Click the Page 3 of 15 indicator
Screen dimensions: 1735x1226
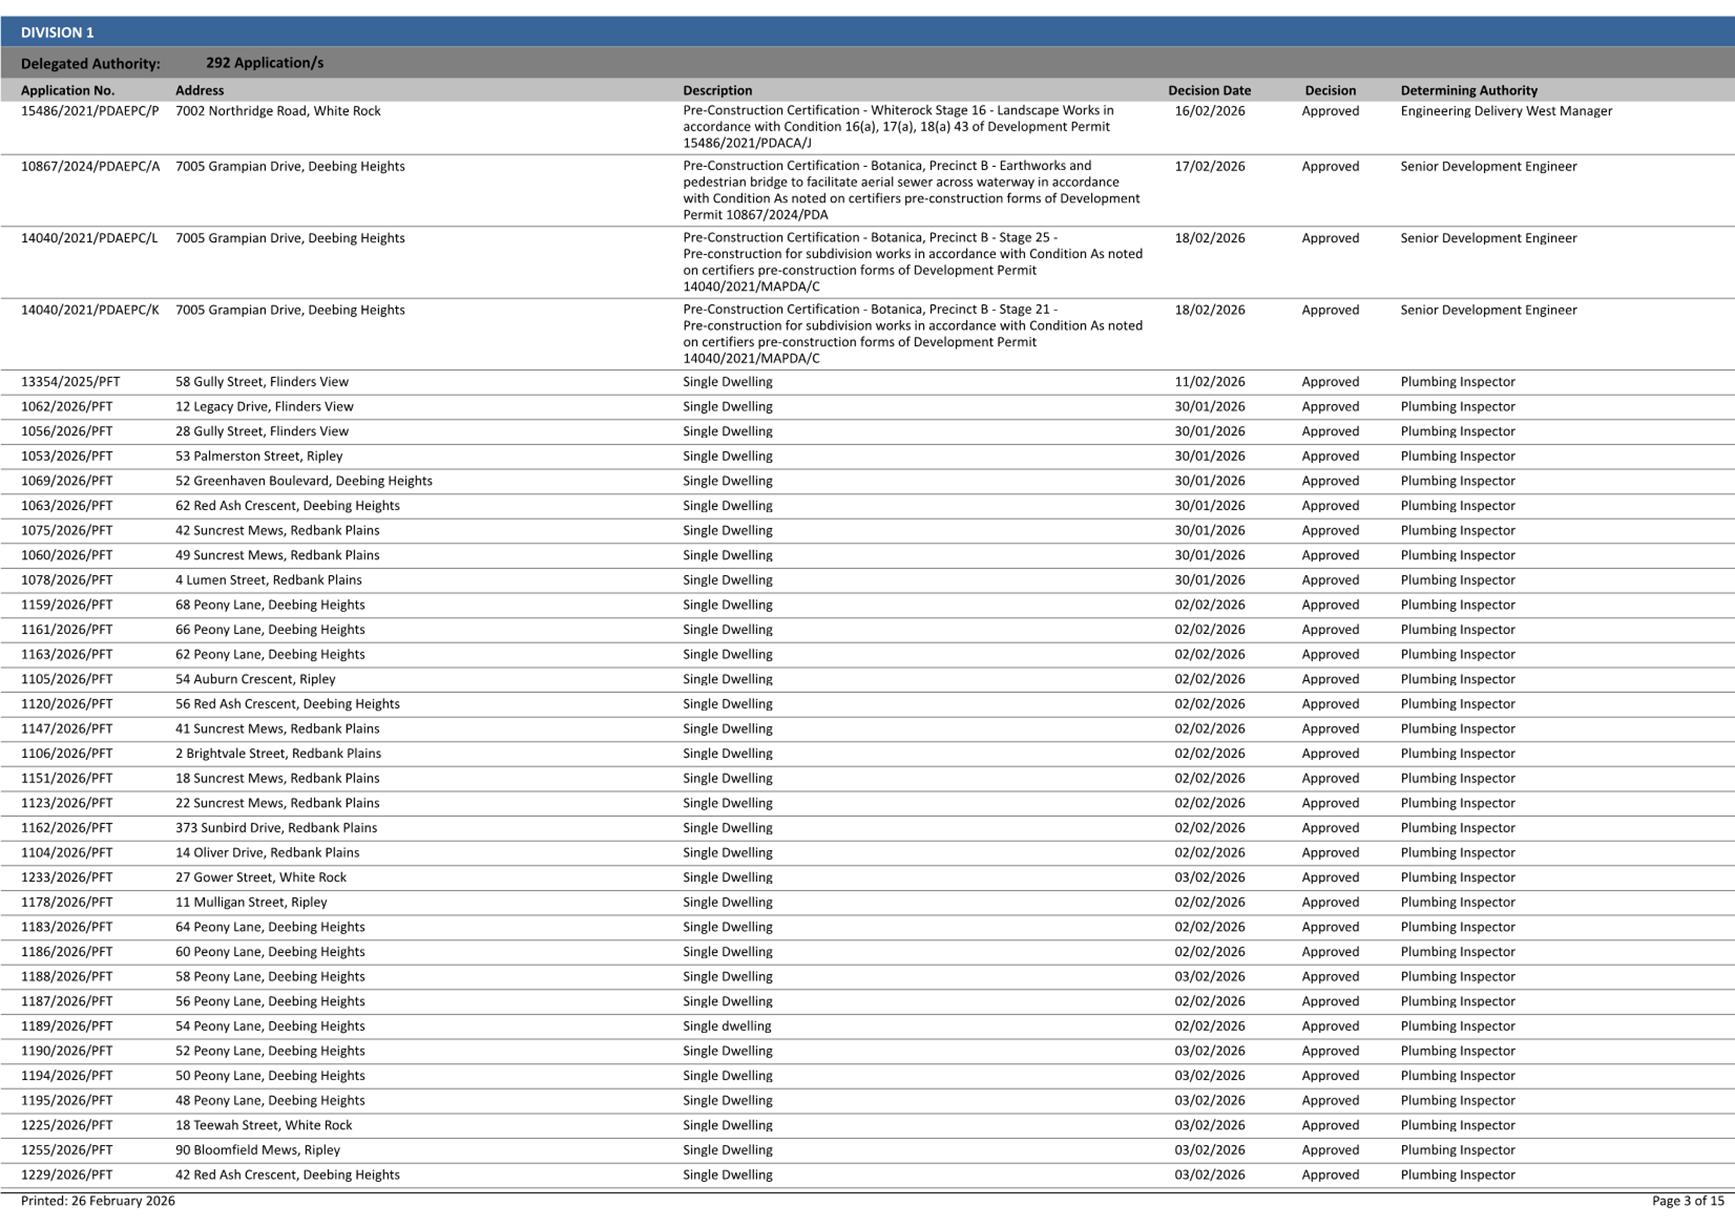(1687, 1201)
